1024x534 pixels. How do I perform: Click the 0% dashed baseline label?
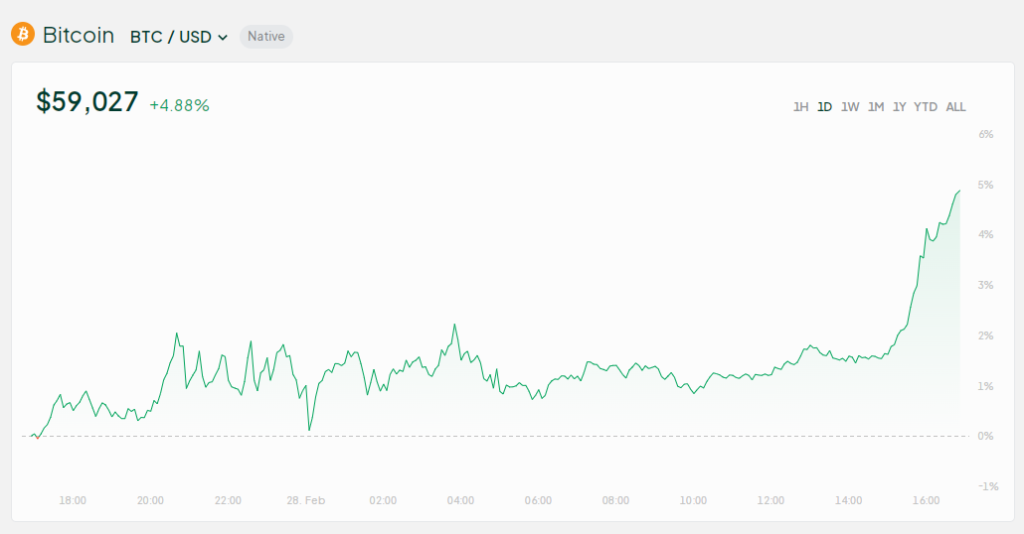pyautogui.click(x=985, y=436)
